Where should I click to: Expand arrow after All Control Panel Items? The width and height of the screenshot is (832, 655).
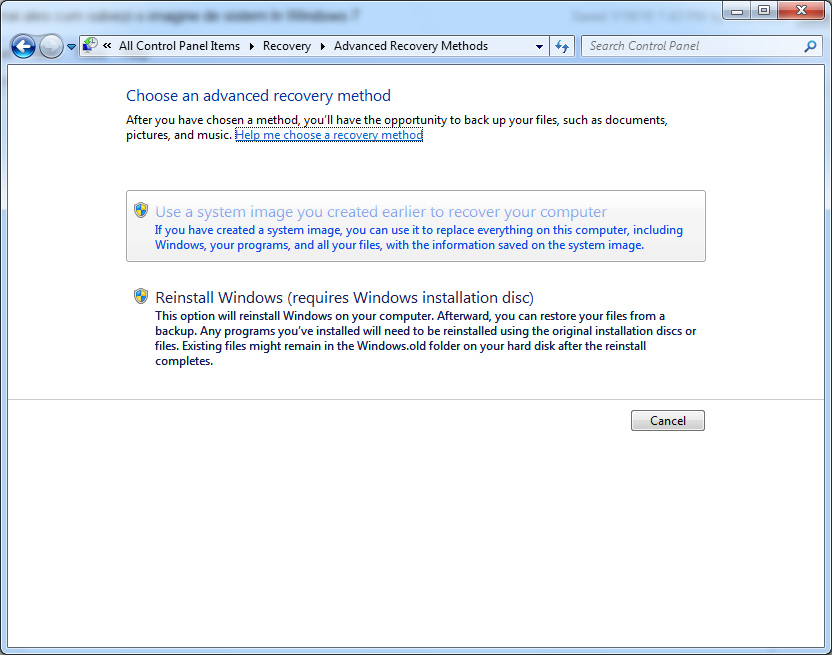(x=252, y=46)
